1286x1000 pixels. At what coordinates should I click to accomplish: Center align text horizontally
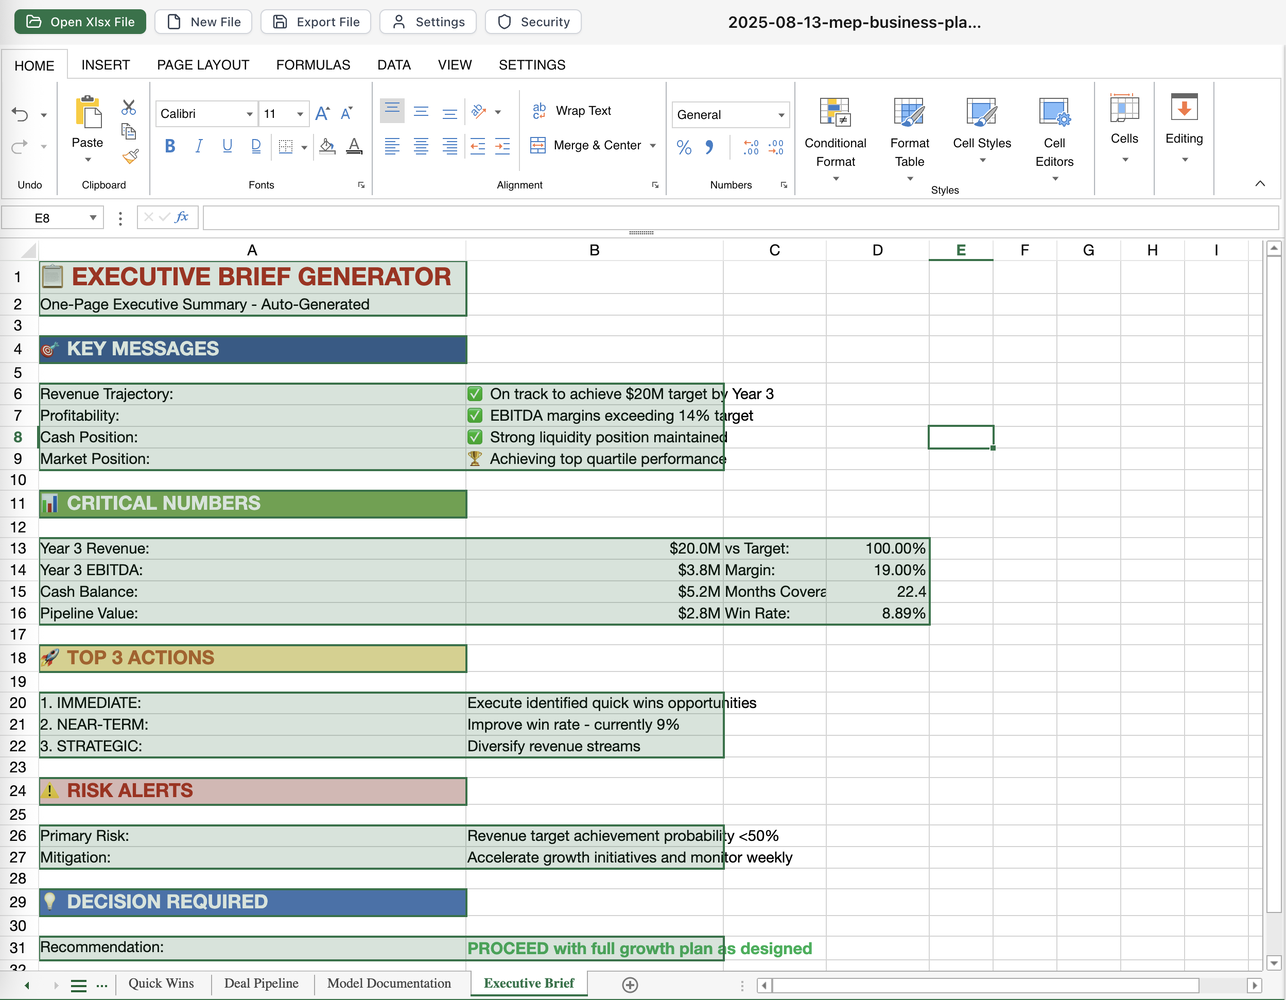click(421, 147)
